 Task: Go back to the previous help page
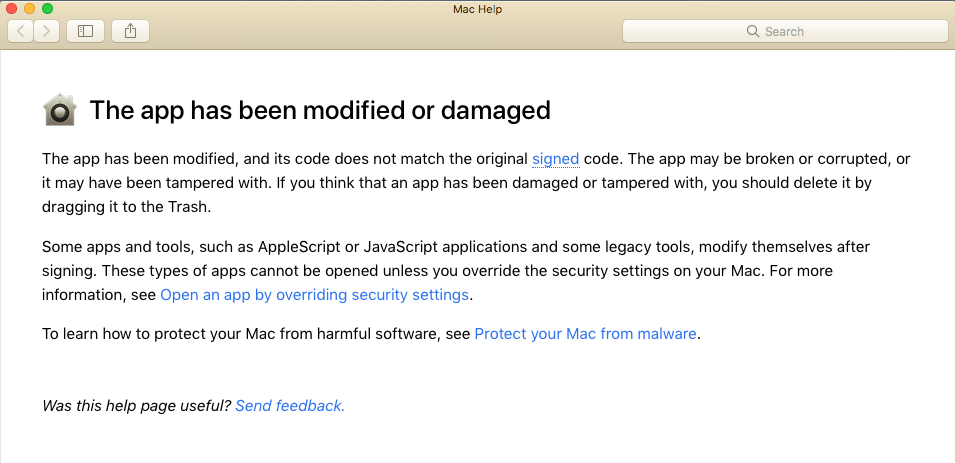pyautogui.click(x=22, y=31)
